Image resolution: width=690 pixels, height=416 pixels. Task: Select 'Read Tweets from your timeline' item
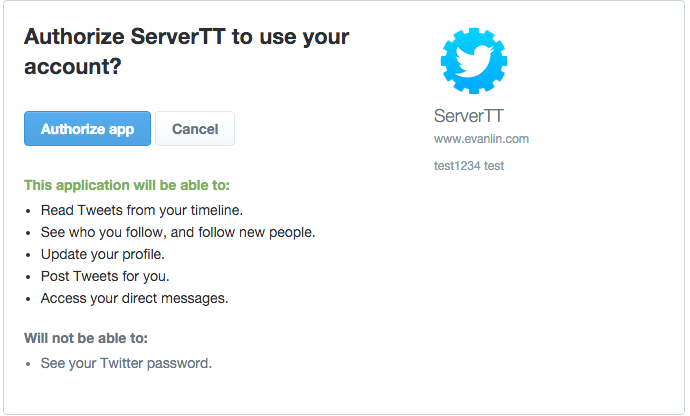pyautogui.click(x=142, y=210)
